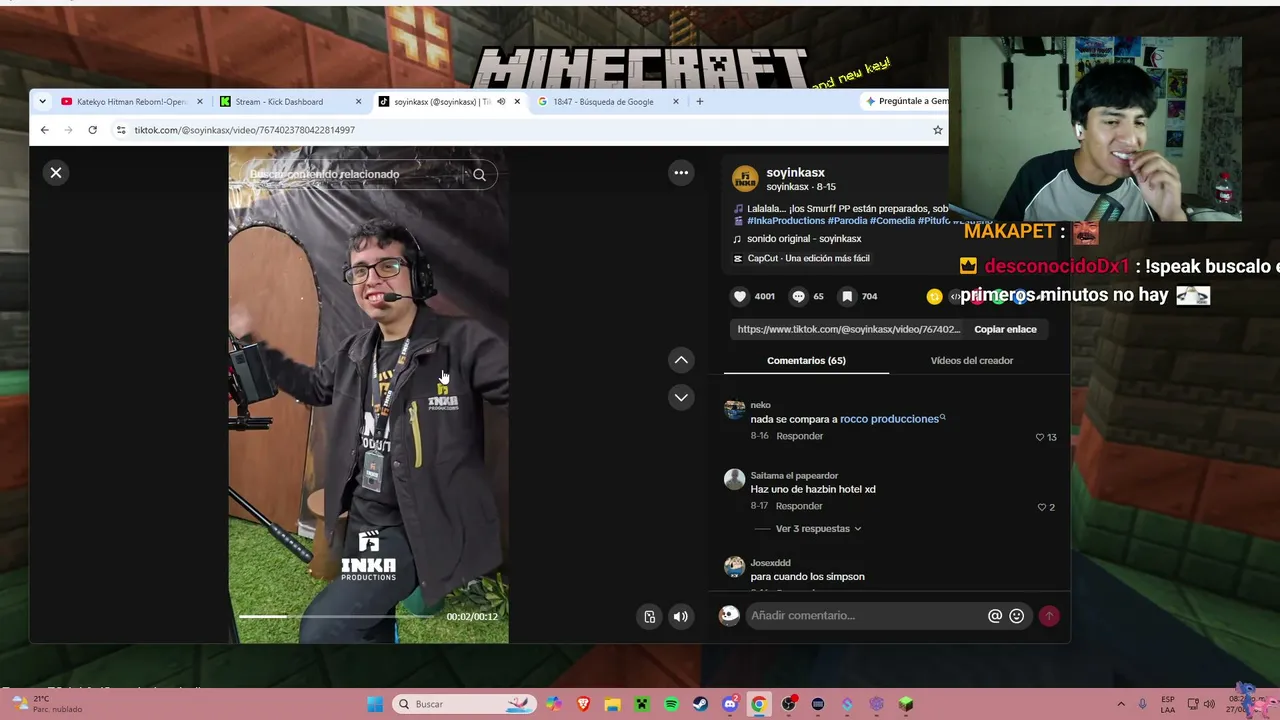Go to the previous video
The height and width of the screenshot is (720, 1280).
(681, 360)
